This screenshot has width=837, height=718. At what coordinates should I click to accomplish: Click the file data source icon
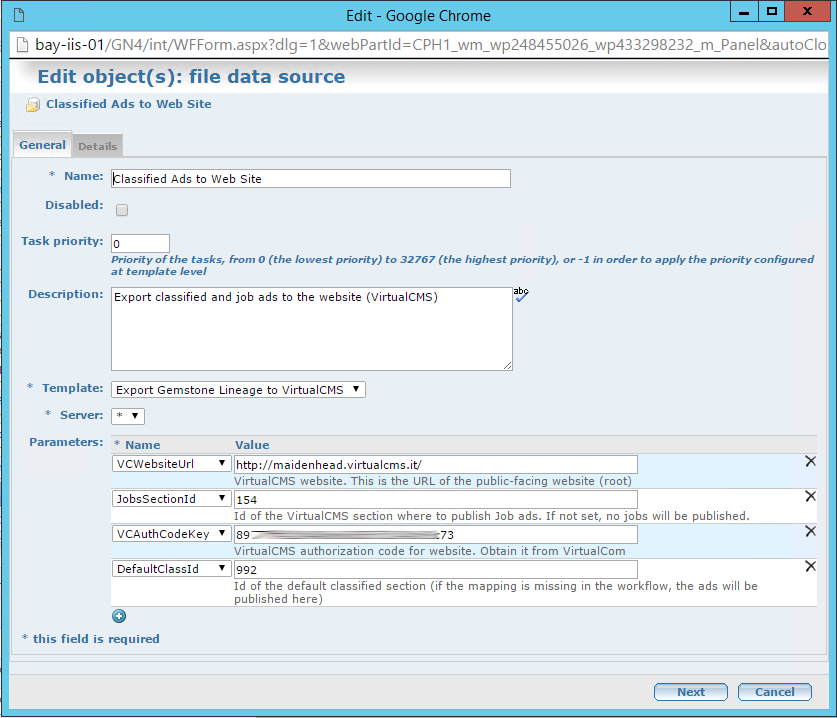tap(33, 105)
